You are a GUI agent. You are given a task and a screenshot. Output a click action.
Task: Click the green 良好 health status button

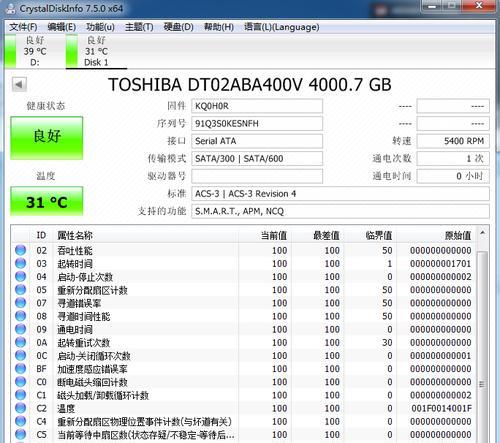point(47,138)
